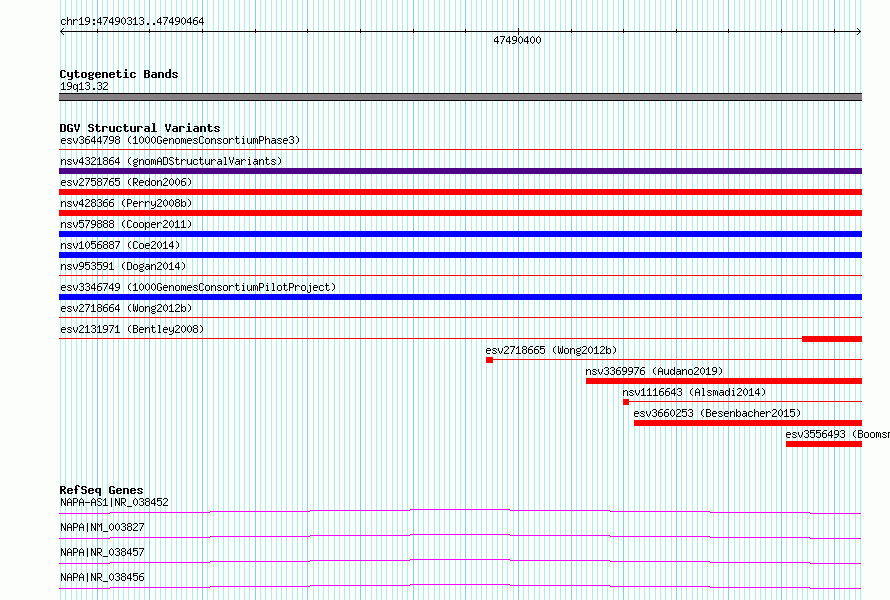The image size is (890, 600).
Task: Open gene NAPA|NR_038457
Action: point(102,552)
